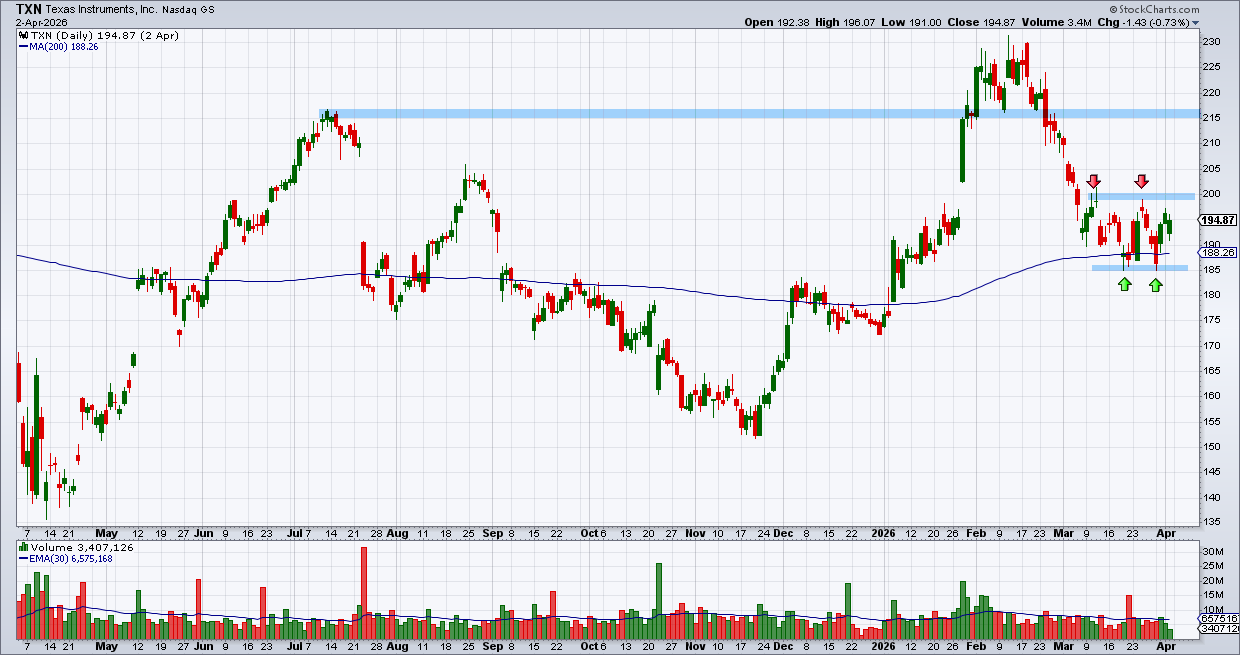The image size is (1240, 655).
Task: Click the 188.26 moving-average tag on price axis
Action: tap(1220, 253)
